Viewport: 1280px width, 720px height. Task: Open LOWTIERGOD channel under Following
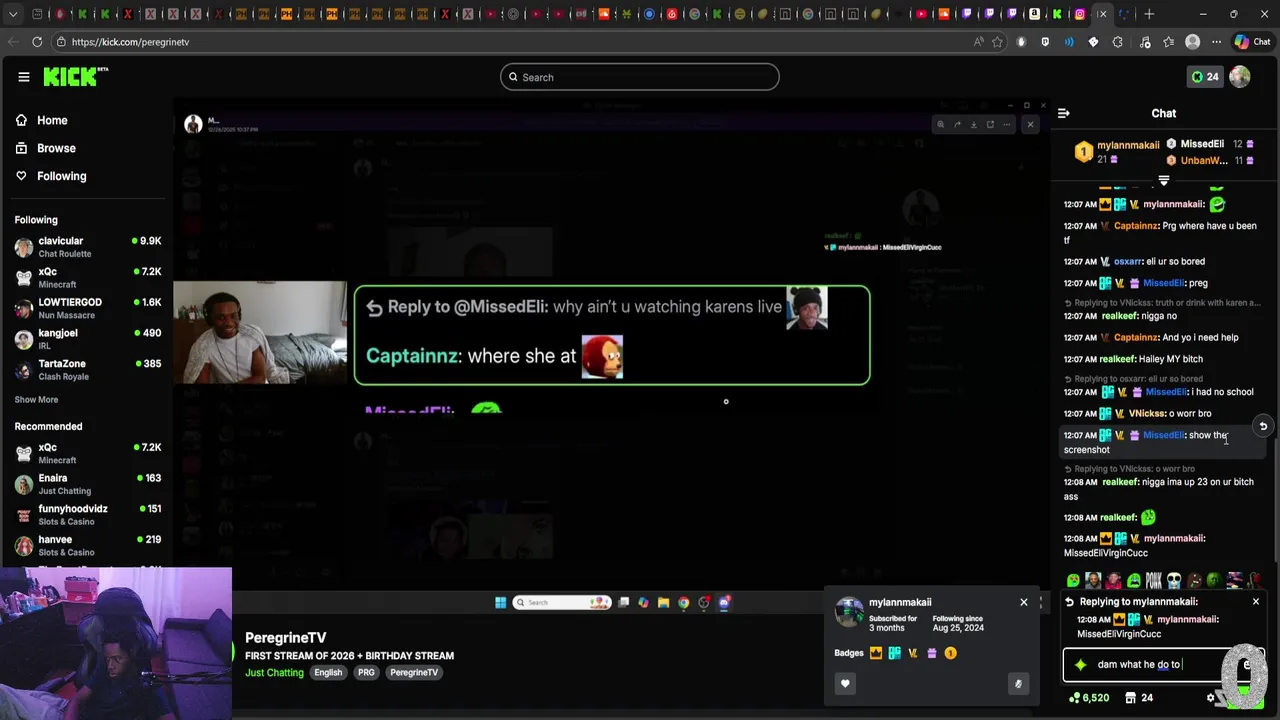pos(88,308)
